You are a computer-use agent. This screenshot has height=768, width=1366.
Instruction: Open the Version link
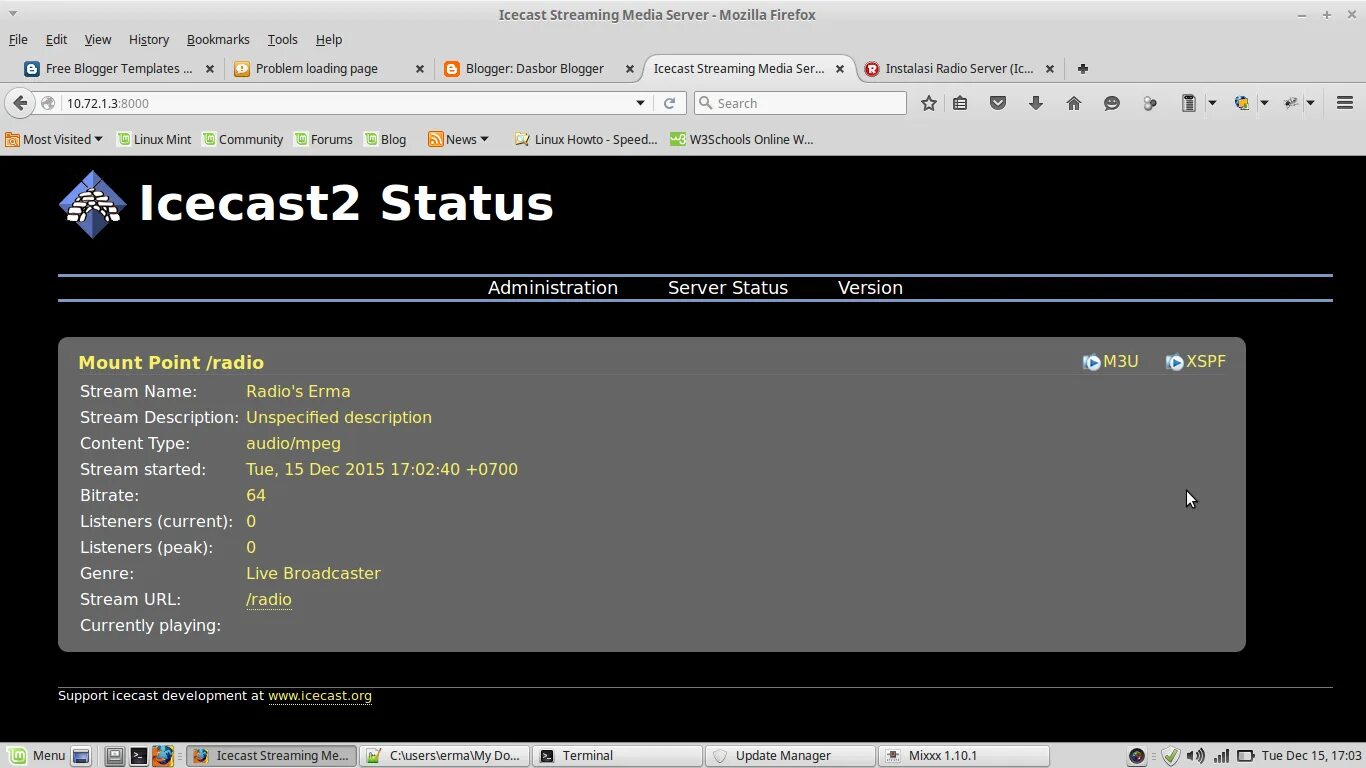[870, 288]
